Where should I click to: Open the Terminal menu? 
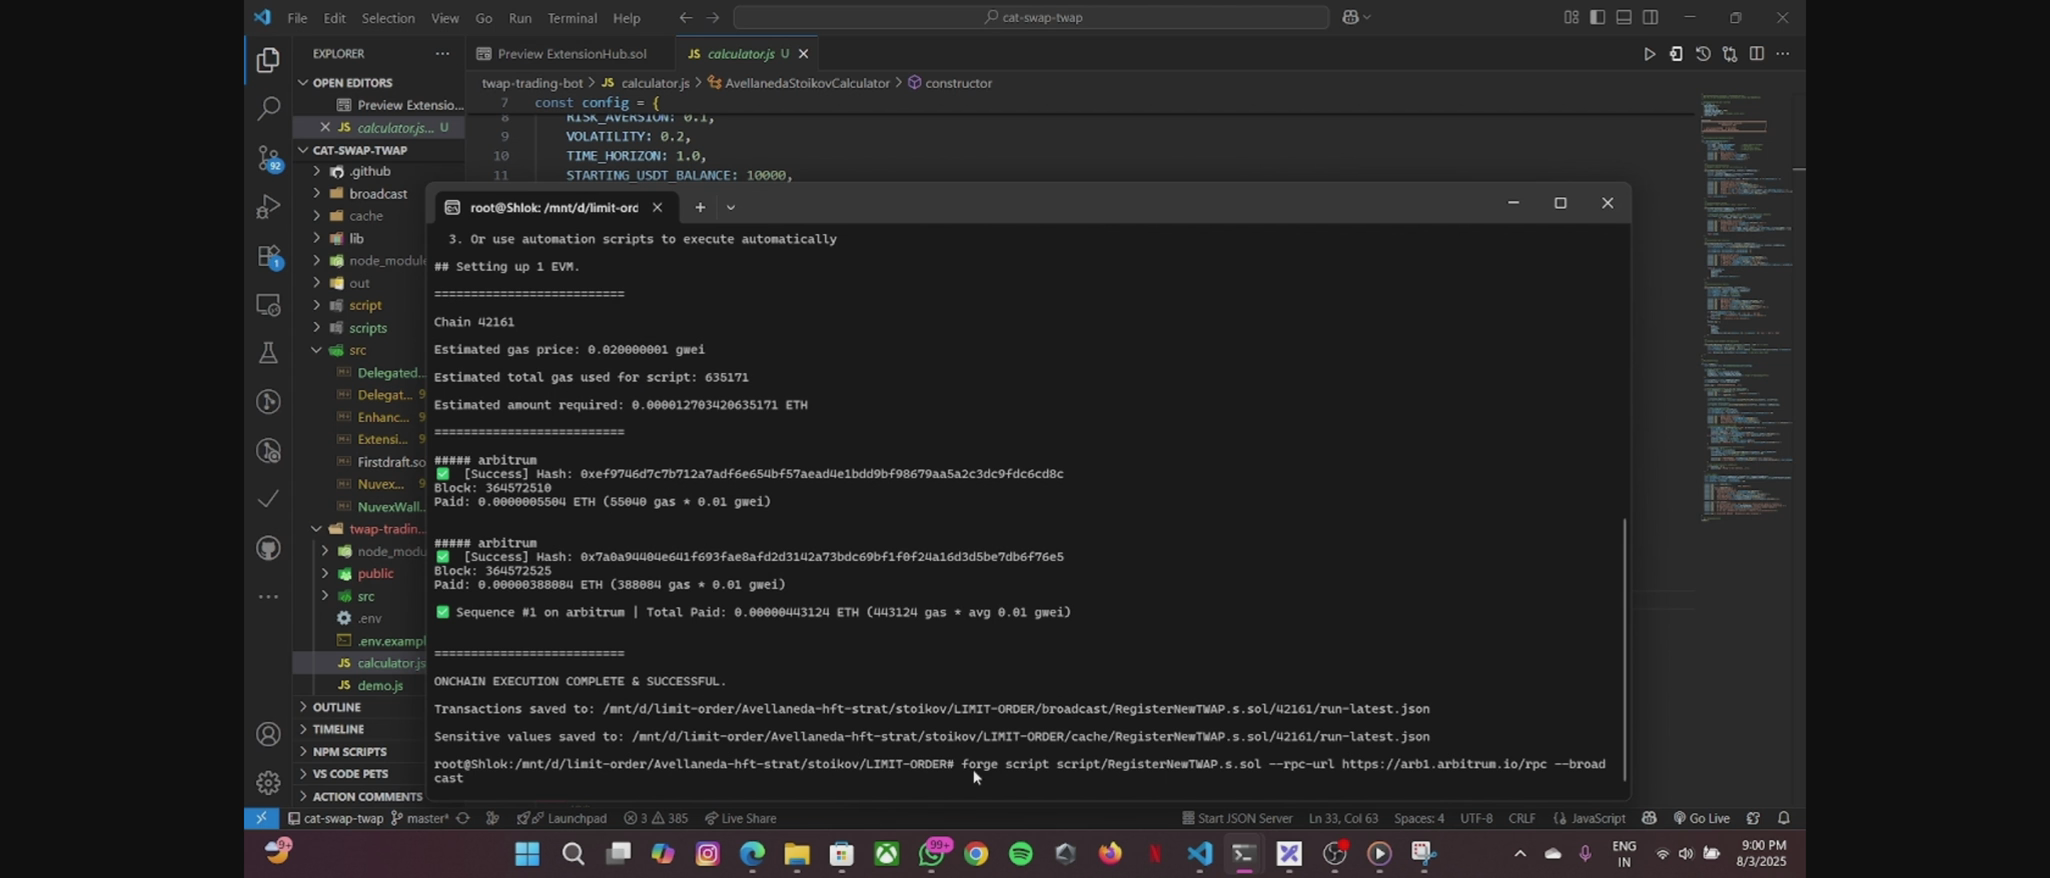click(572, 18)
